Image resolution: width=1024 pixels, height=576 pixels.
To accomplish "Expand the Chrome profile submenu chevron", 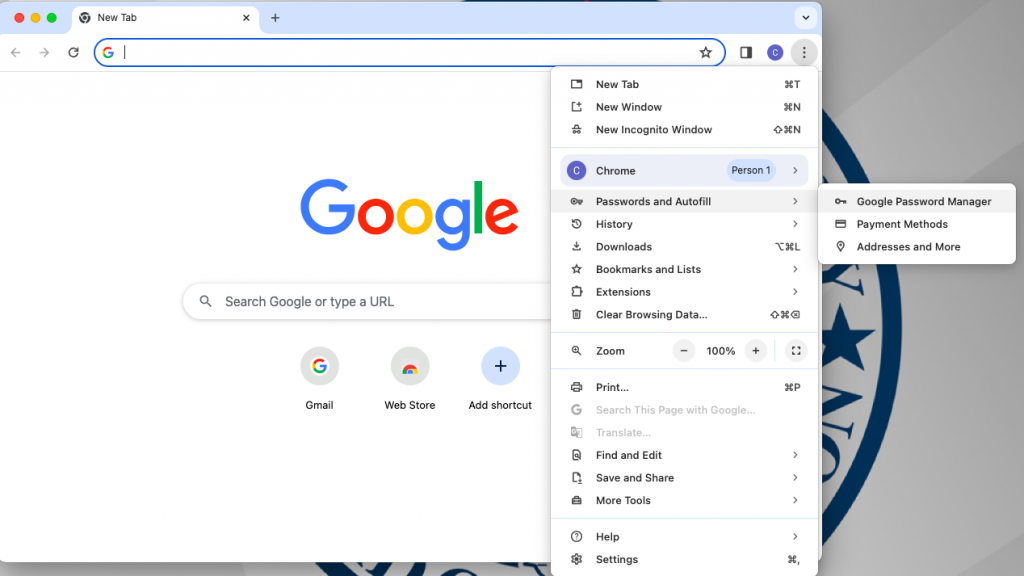I will click(x=795, y=170).
